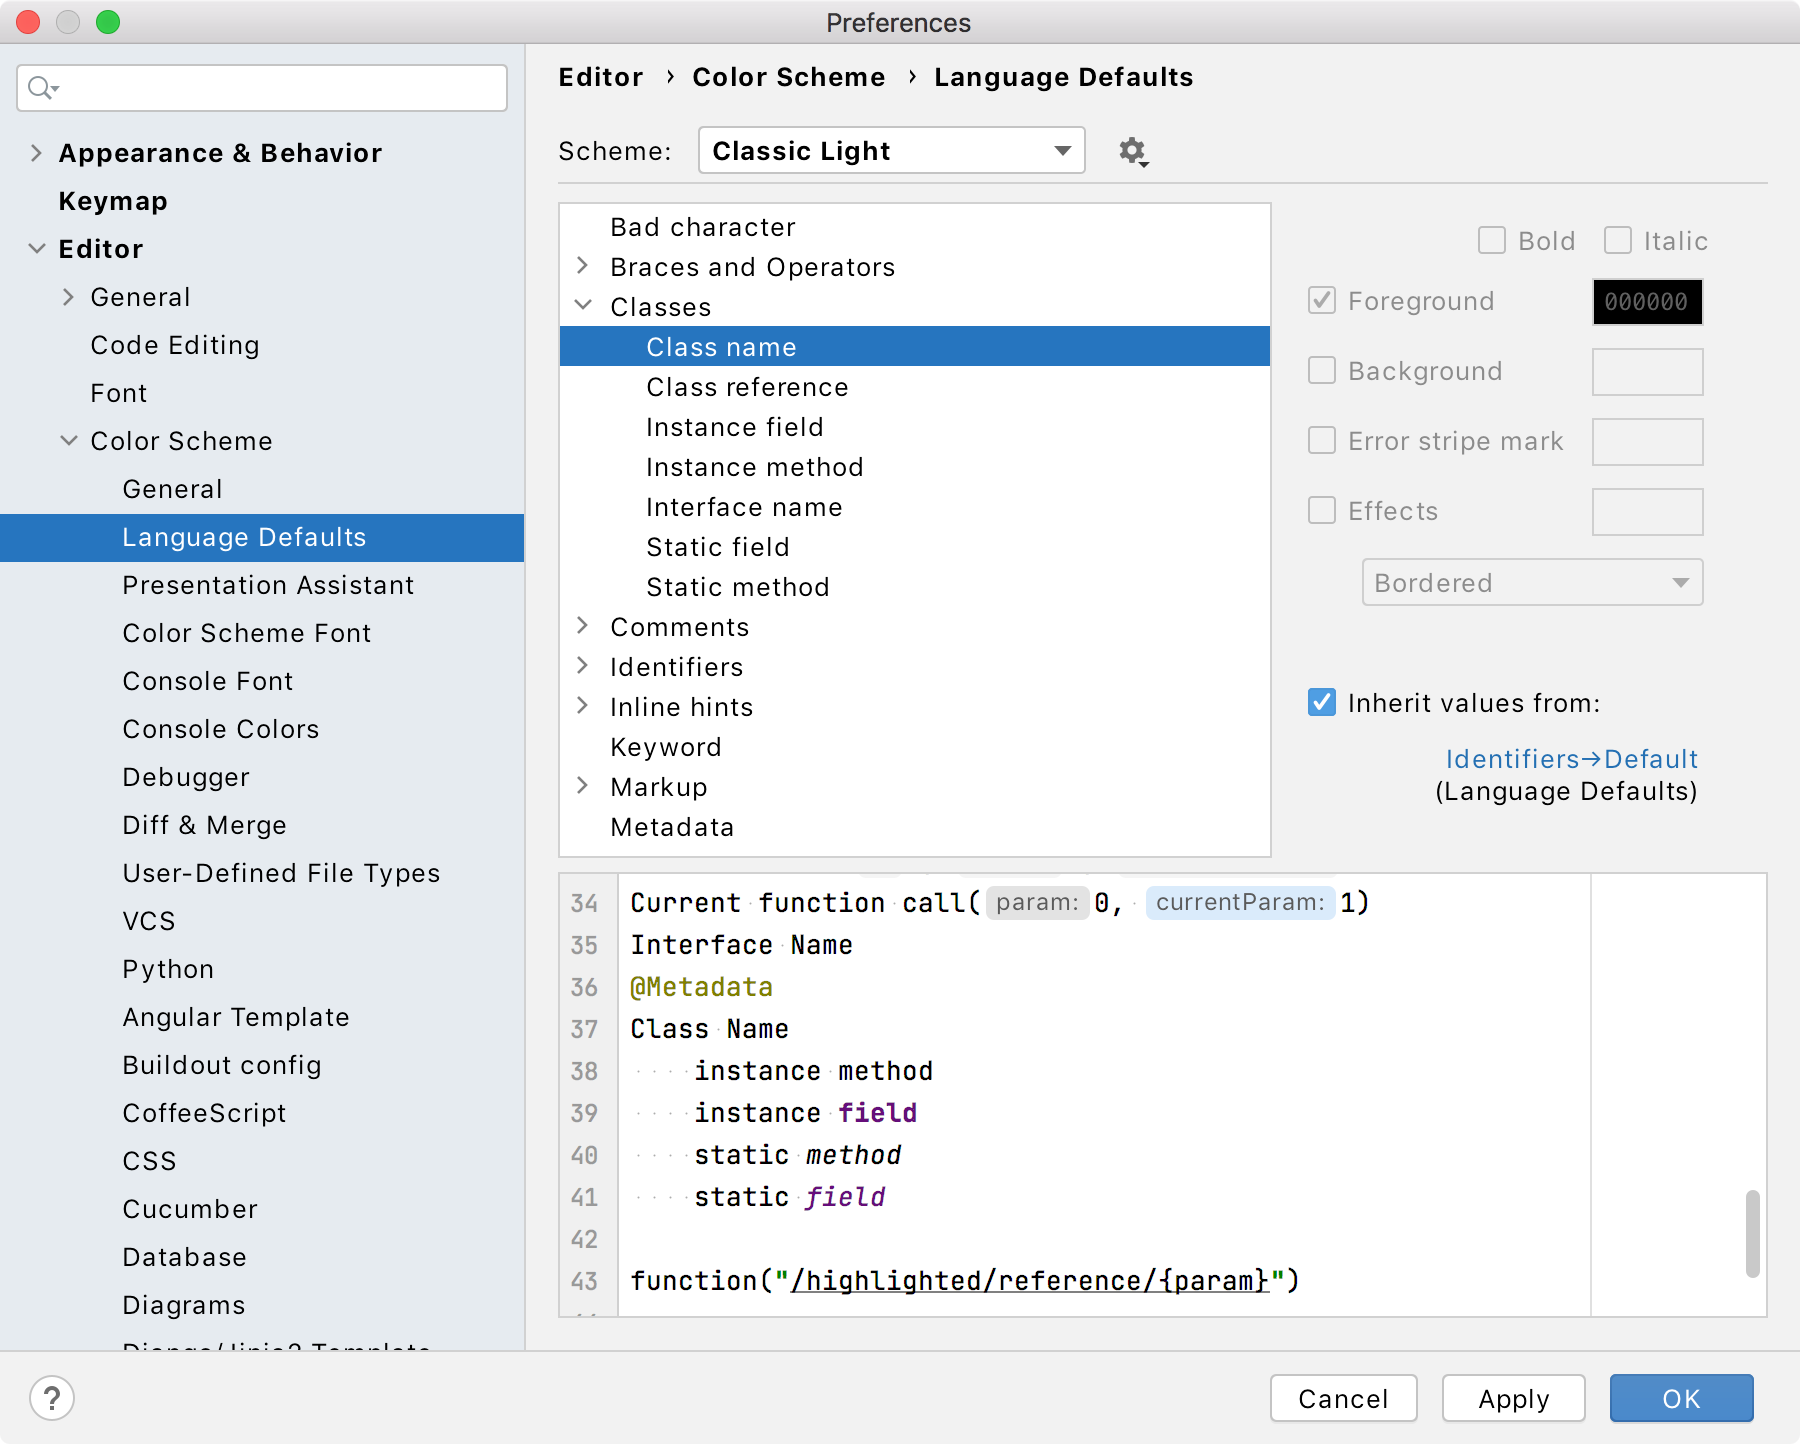Enable the Effects checkbox
This screenshot has height=1444, width=1800.
pos(1321,510)
